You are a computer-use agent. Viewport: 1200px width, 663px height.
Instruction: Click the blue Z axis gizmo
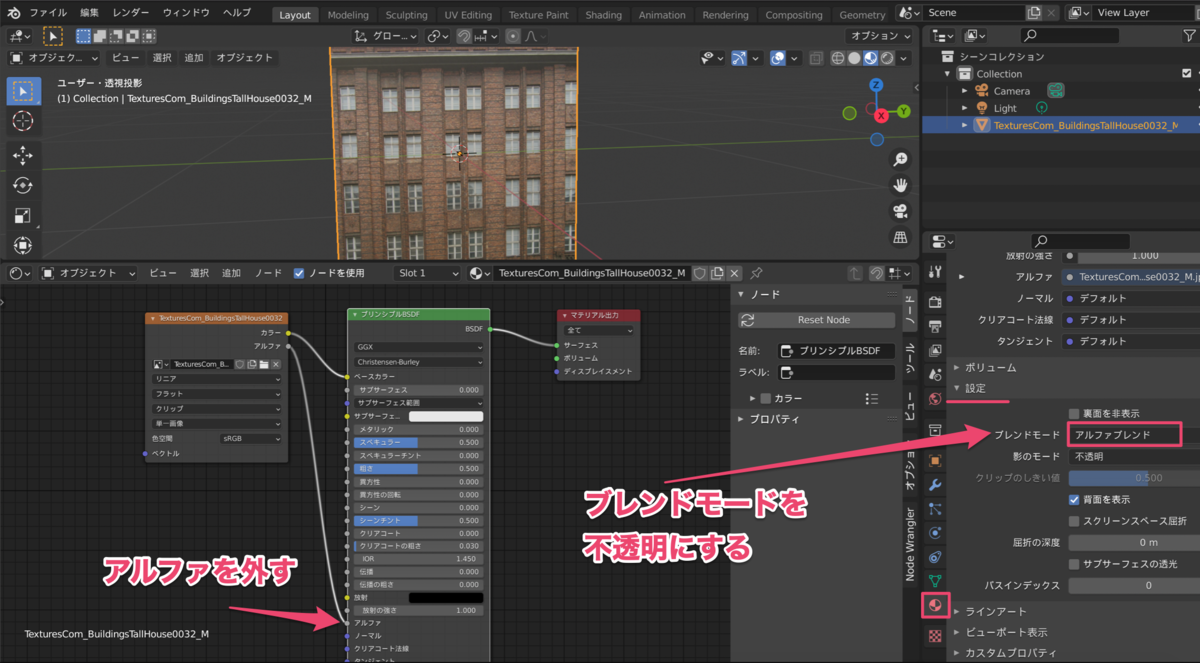tap(876, 85)
